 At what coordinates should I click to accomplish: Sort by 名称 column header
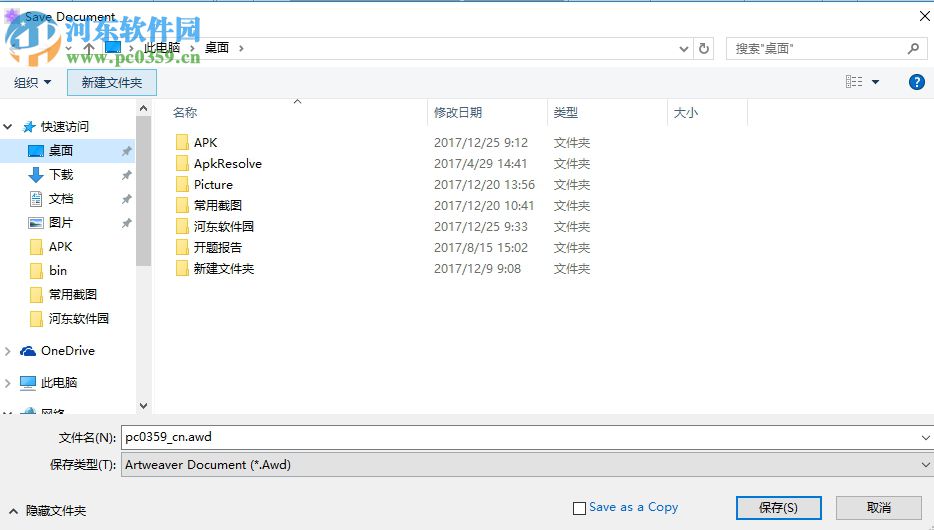(185, 113)
